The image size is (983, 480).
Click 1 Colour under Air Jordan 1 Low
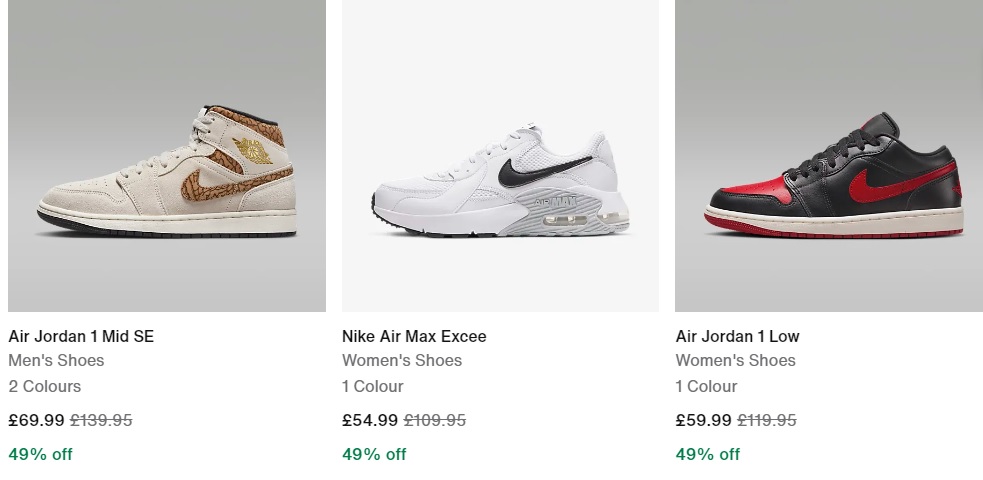tap(706, 386)
